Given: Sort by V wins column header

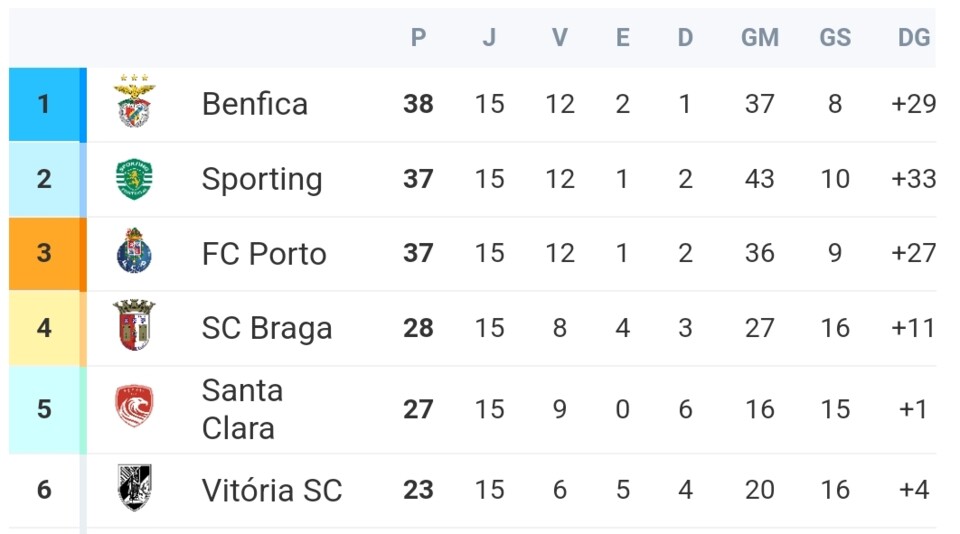Looking at the screenshot, I should pyautogui.click(x=560, y=38).
